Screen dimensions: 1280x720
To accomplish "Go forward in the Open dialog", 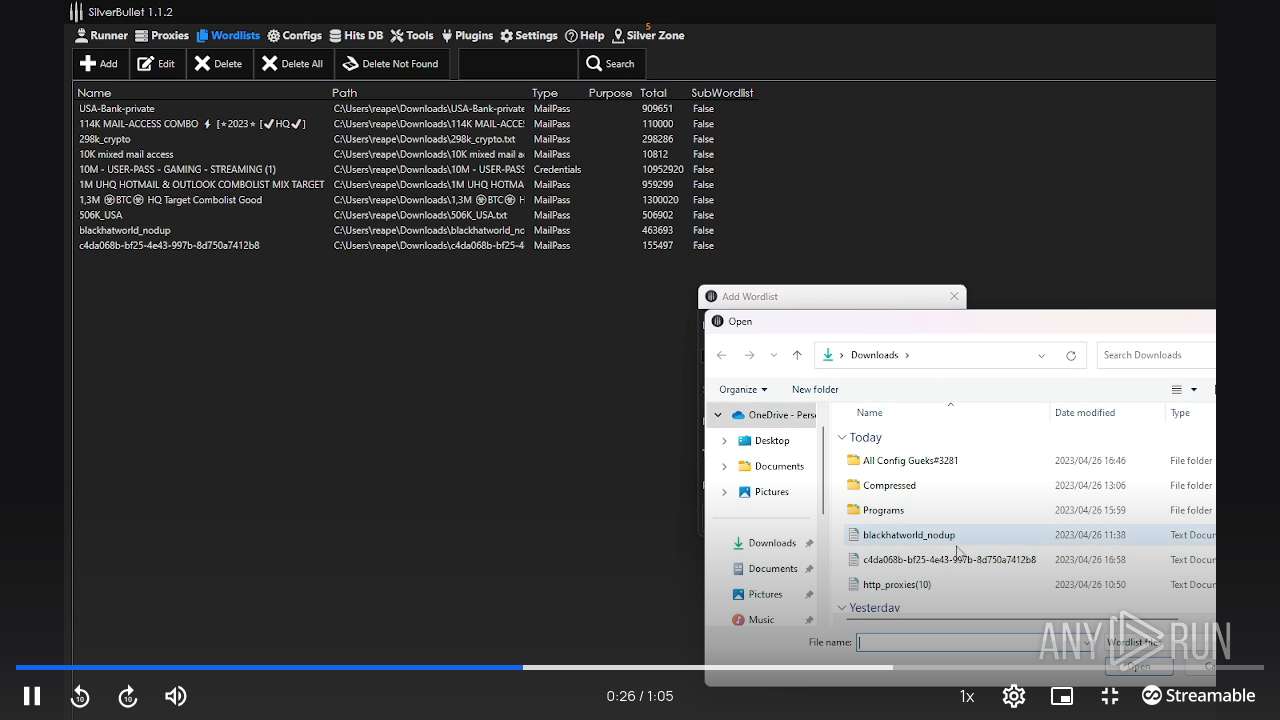I will 749,355.
